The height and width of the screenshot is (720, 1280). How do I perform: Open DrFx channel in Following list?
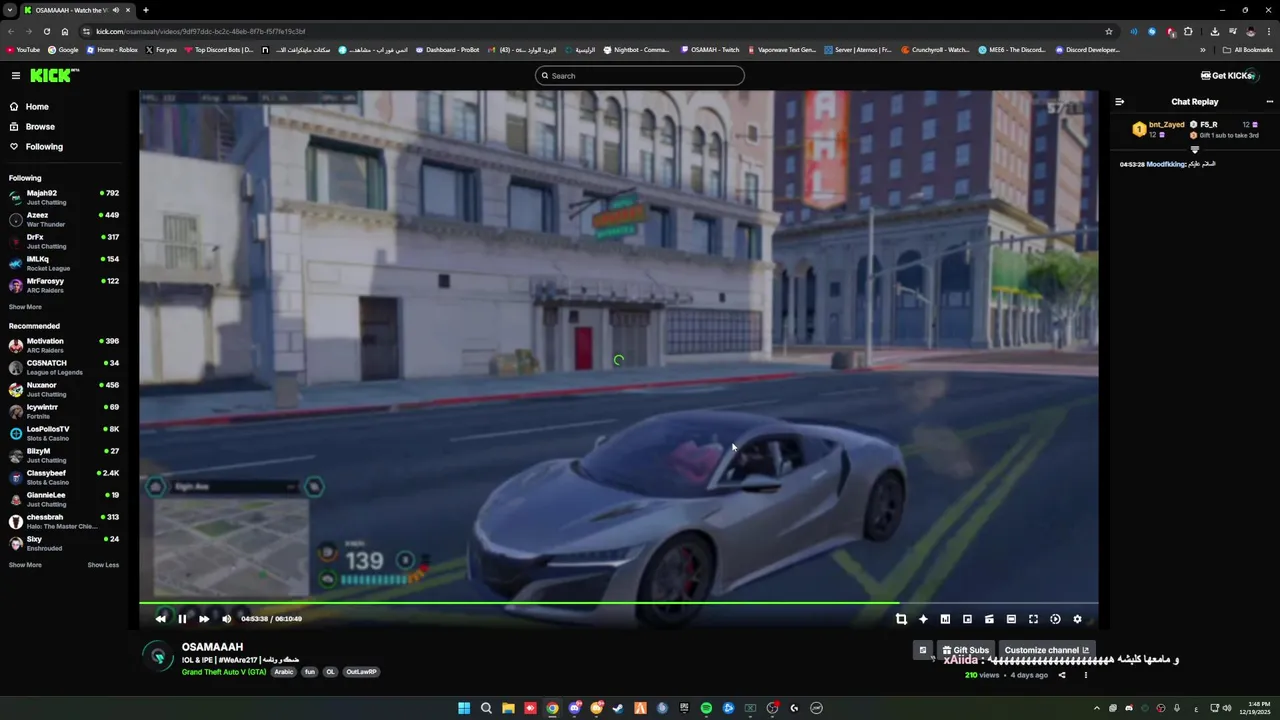(64, 241)
